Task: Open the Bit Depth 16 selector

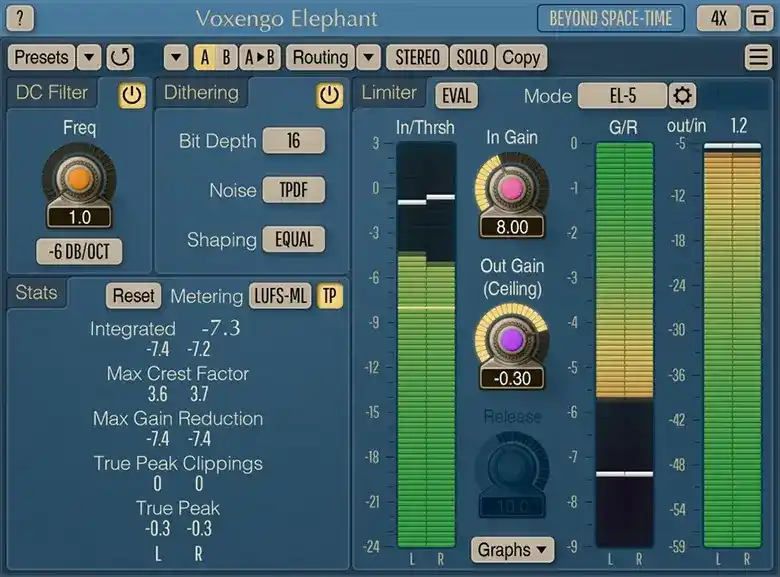Action: (x=293, y=141)
